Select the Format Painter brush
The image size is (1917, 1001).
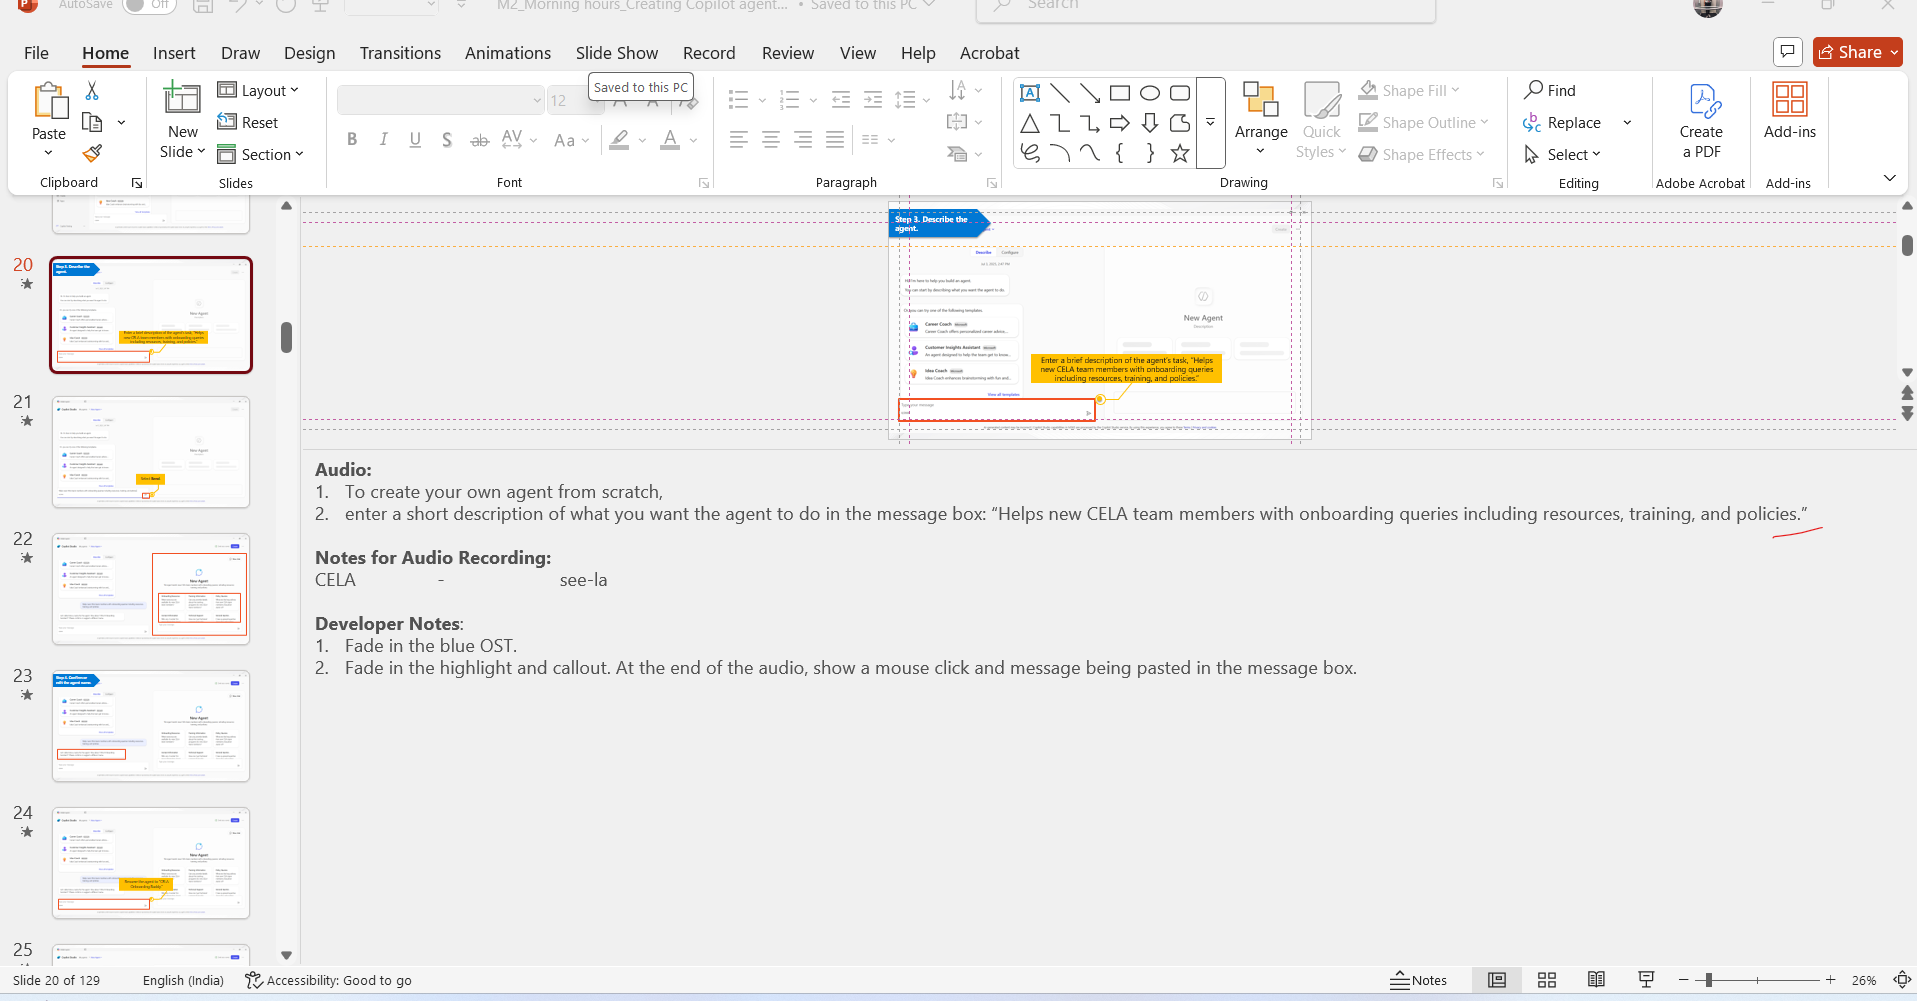pyautogui.click(x=92, y=153)
